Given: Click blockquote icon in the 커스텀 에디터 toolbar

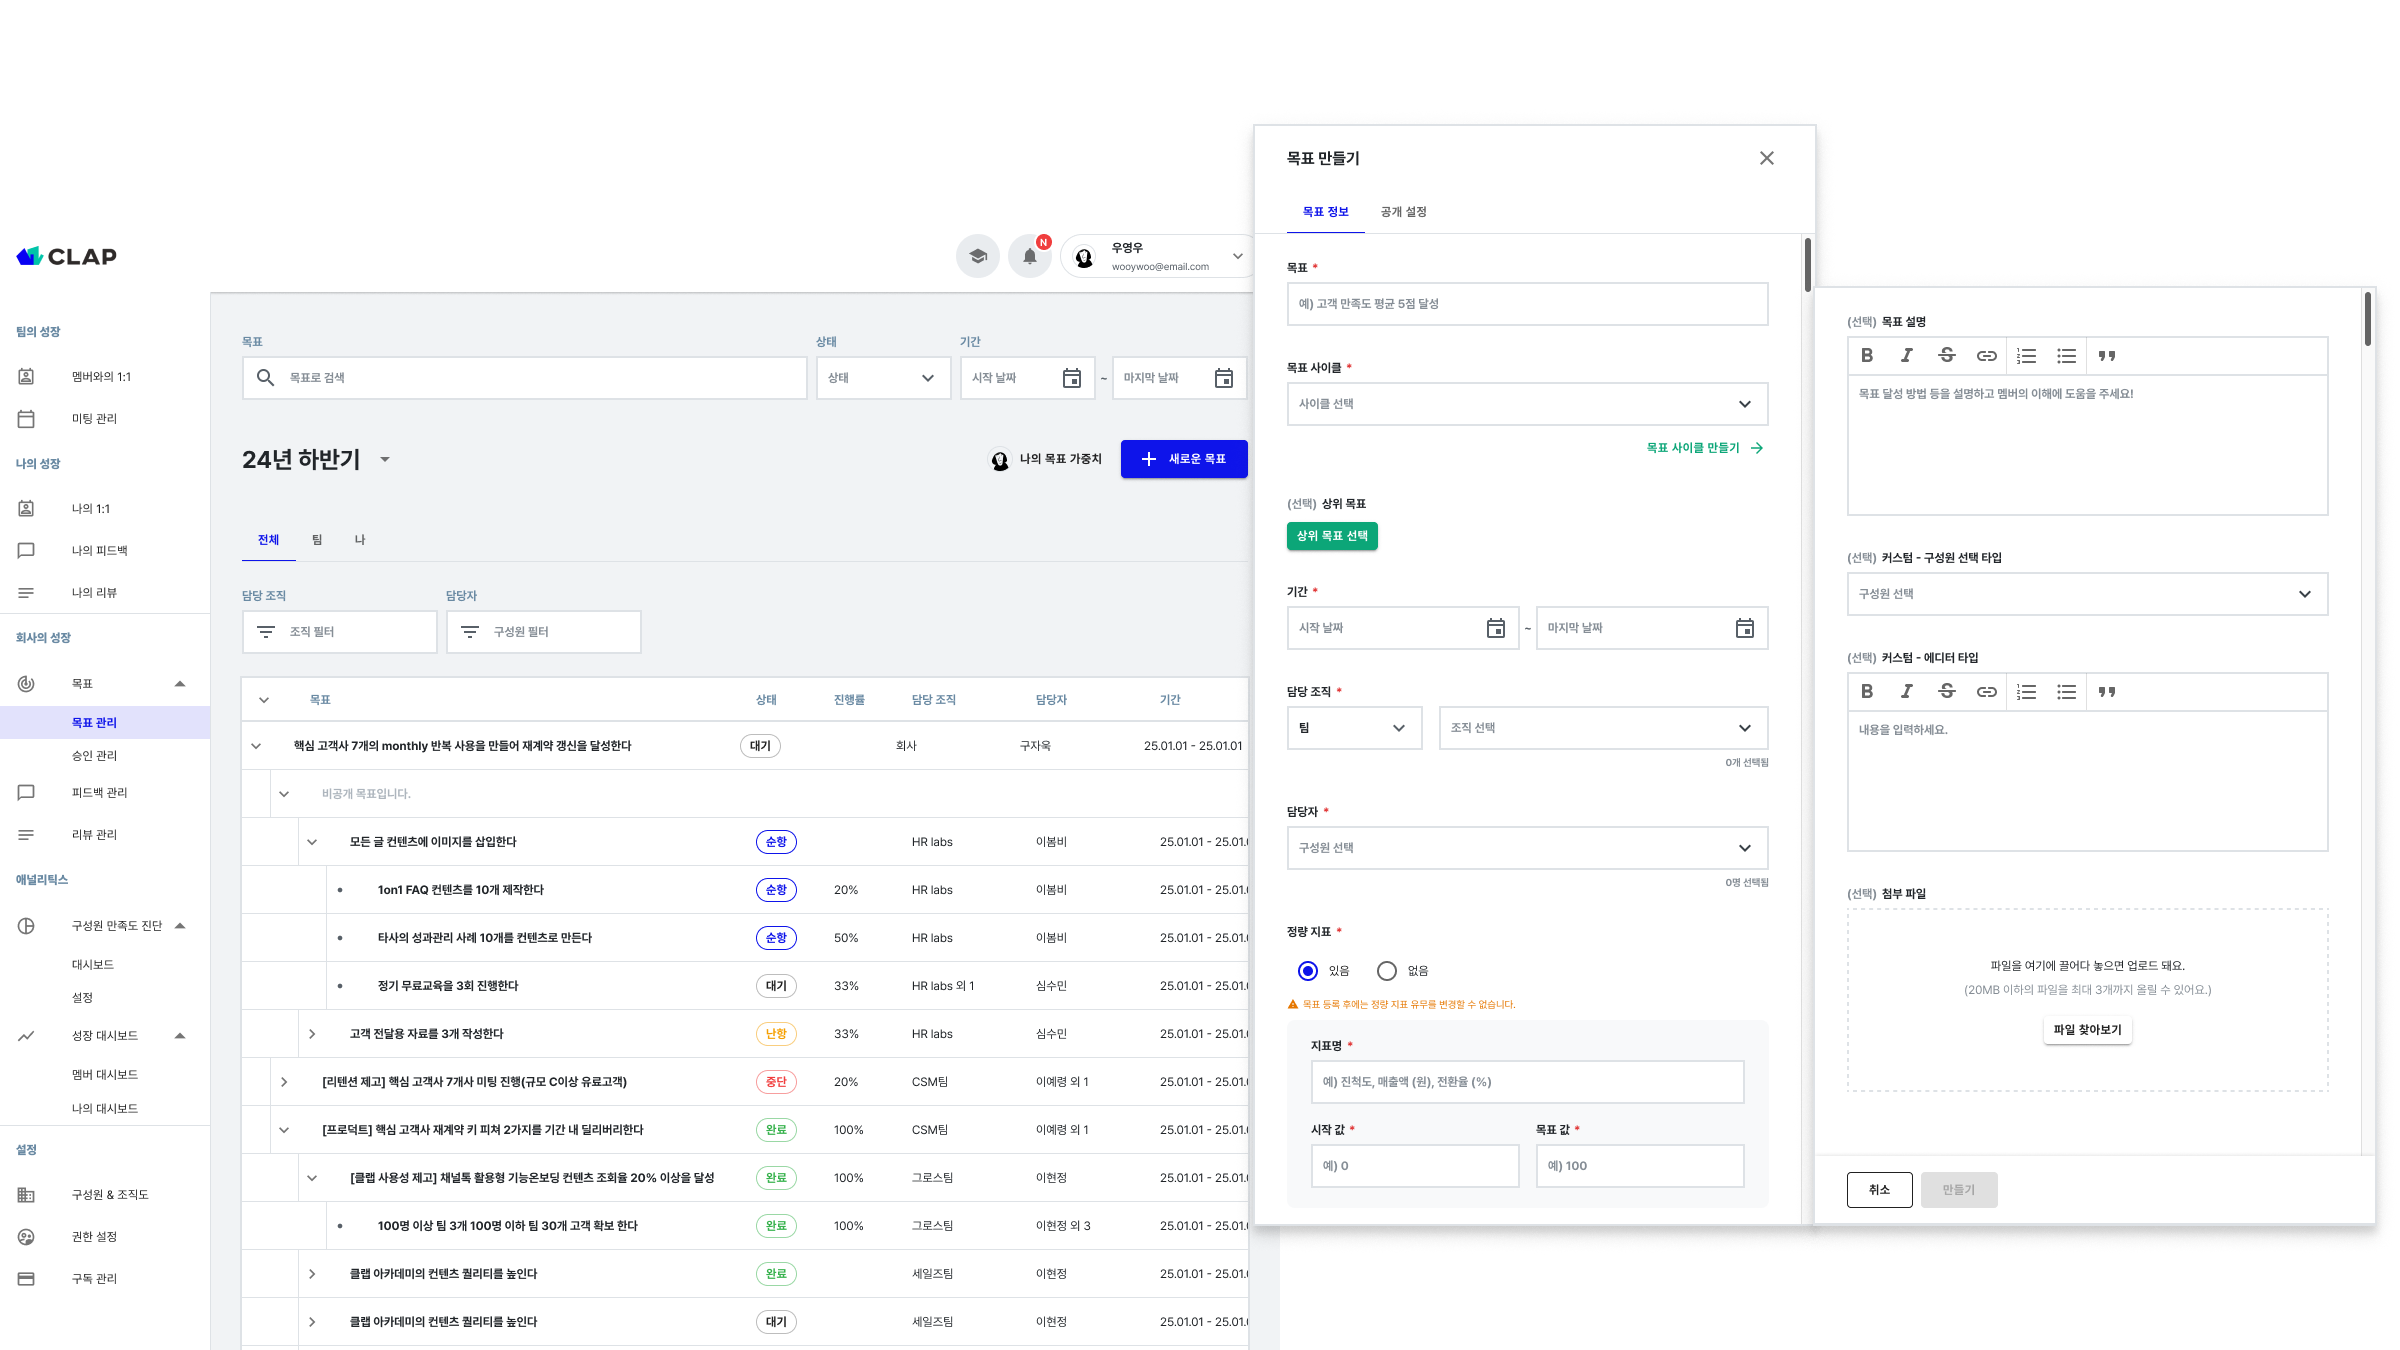Looking at the screenshot, I should tap(2107, 692).
